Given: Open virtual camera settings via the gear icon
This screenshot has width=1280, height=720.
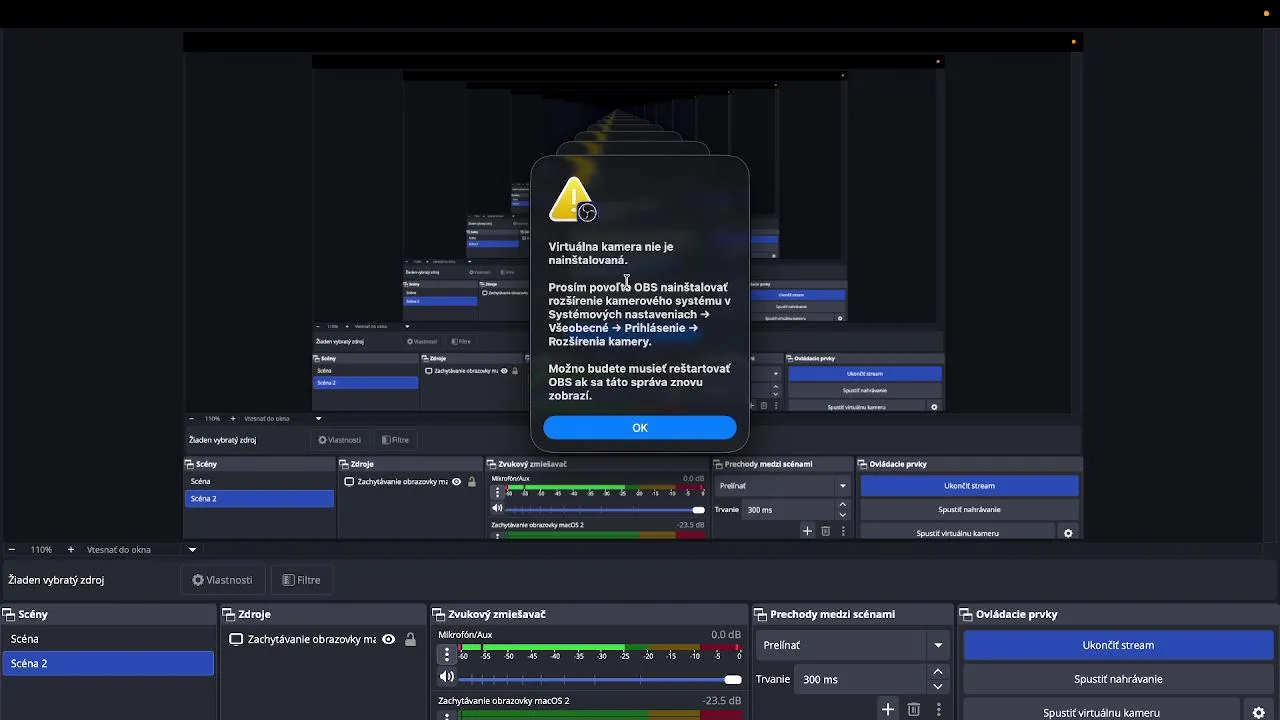Looking at the screenshot, I should (x=1259, y=712).
